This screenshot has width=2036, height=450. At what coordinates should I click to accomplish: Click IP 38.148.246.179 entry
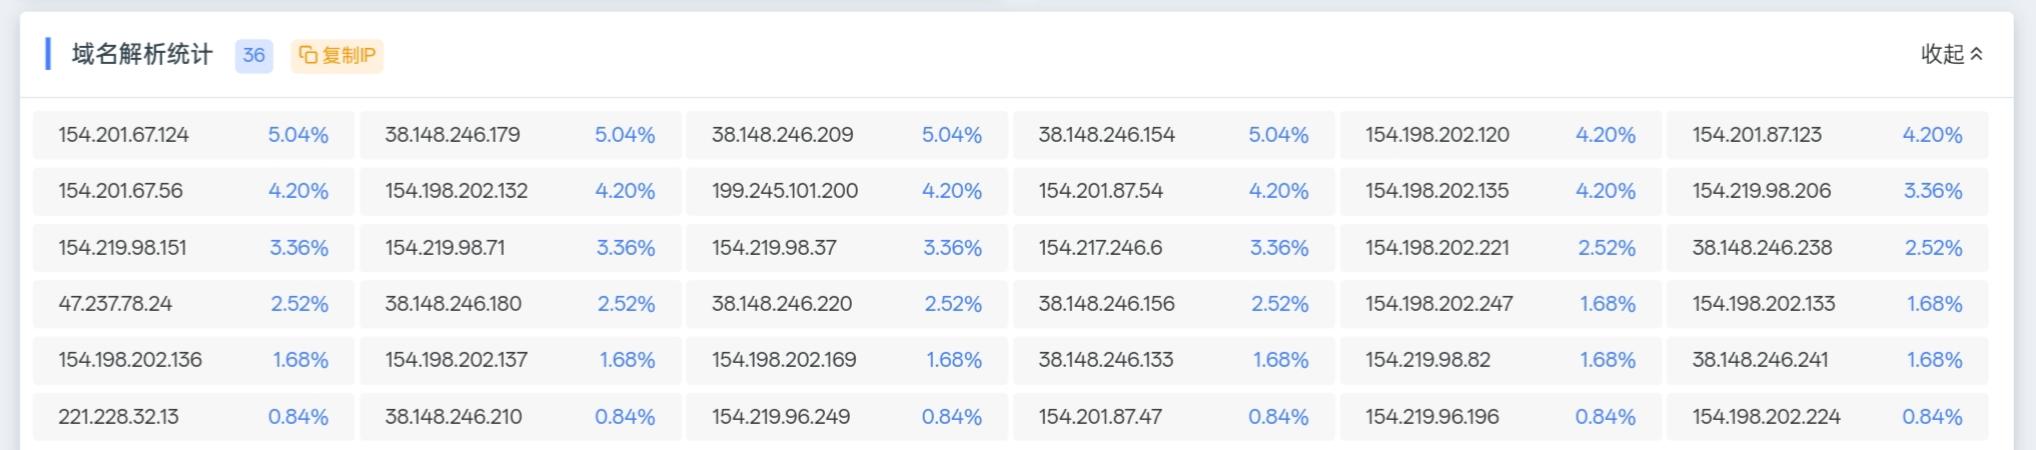point(452,135)
